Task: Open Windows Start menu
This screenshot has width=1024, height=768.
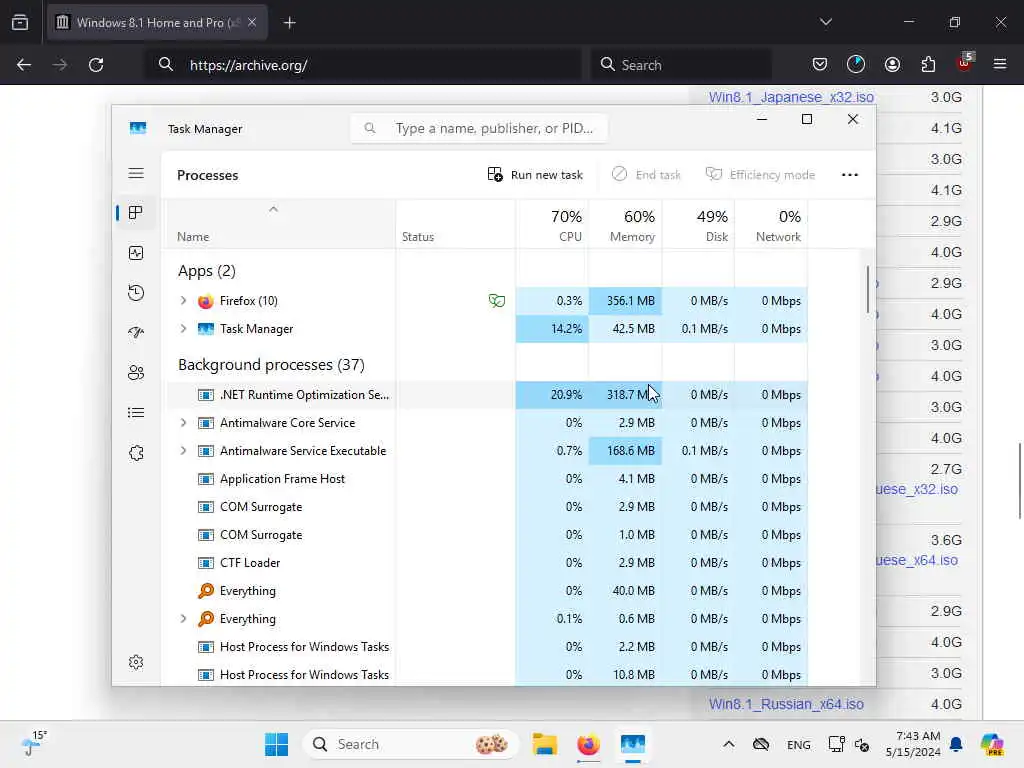Action: pyautogui.click(x=276, y=744)
